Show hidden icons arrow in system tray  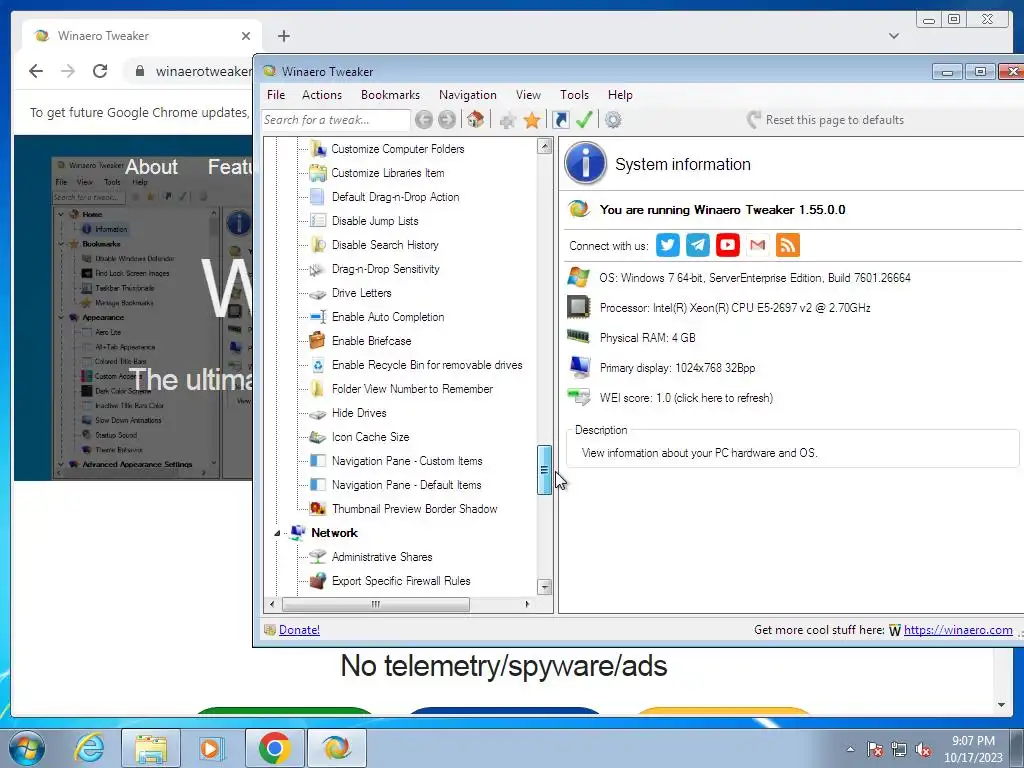coord(850,749)
